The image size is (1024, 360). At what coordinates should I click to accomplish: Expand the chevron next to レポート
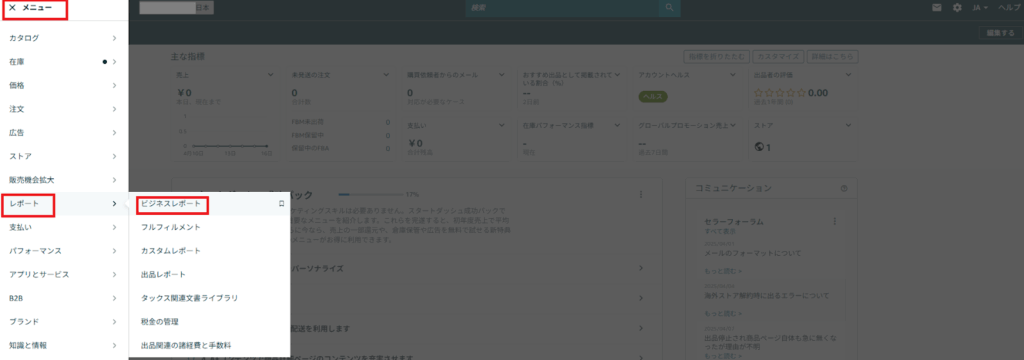(x=114, y=204)
